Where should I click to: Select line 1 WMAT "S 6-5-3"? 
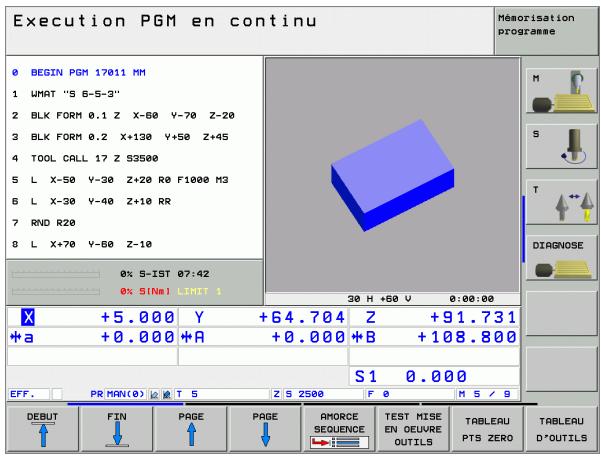pyautogui.click(x=66, y=94)
